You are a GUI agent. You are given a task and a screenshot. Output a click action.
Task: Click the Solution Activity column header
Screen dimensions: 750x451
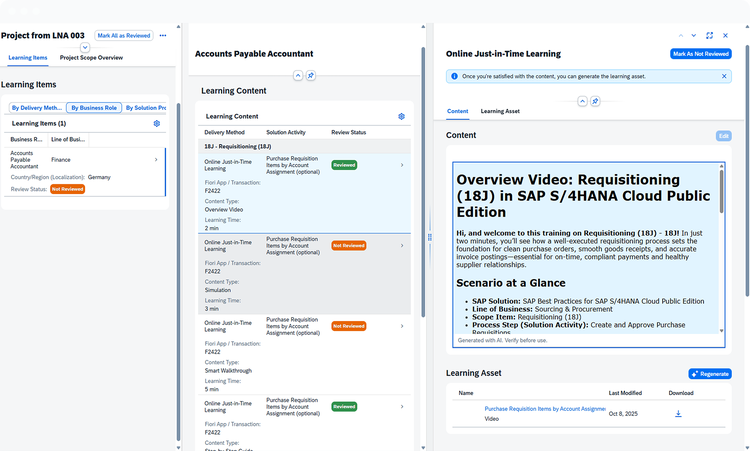pos(286,132)
